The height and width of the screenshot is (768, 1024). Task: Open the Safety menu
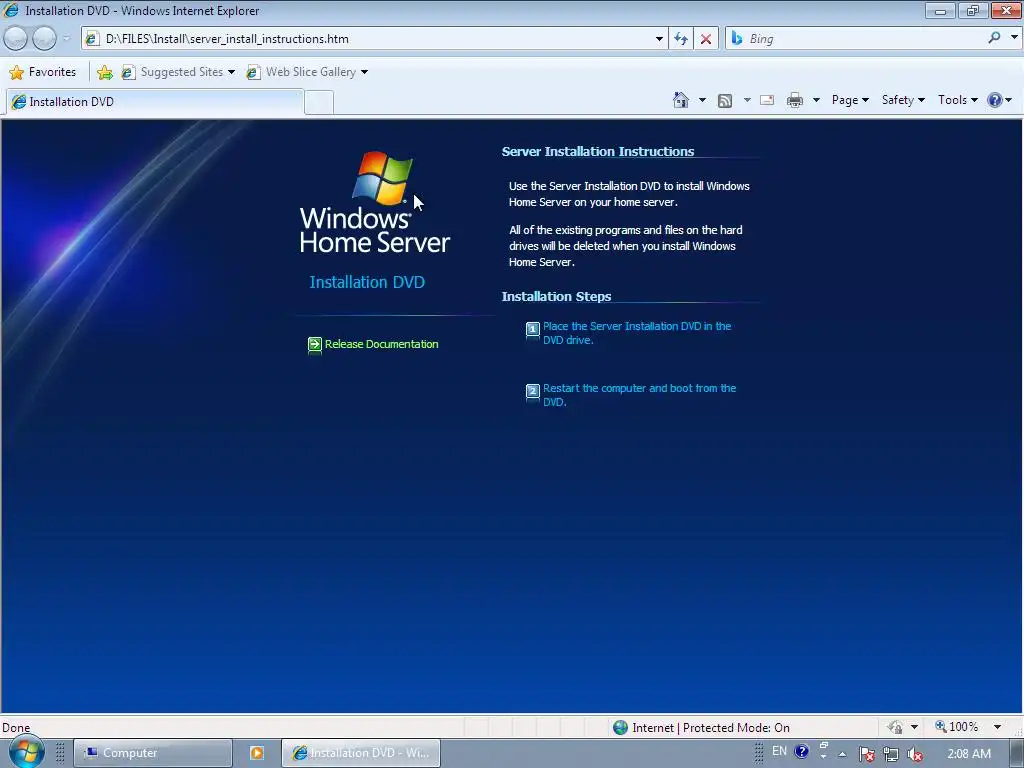click(x=903, y=100)
